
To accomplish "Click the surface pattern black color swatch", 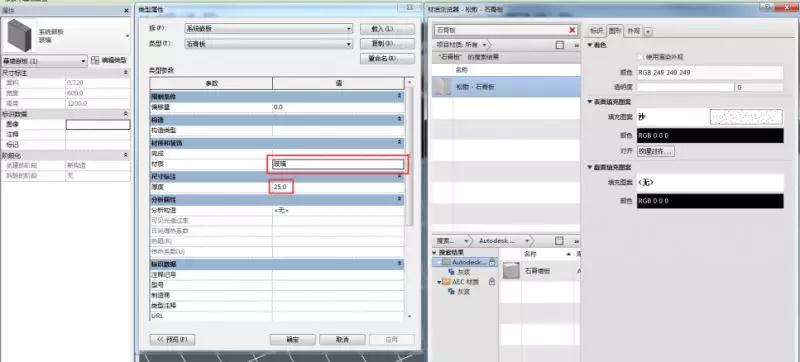I will 710,136.
